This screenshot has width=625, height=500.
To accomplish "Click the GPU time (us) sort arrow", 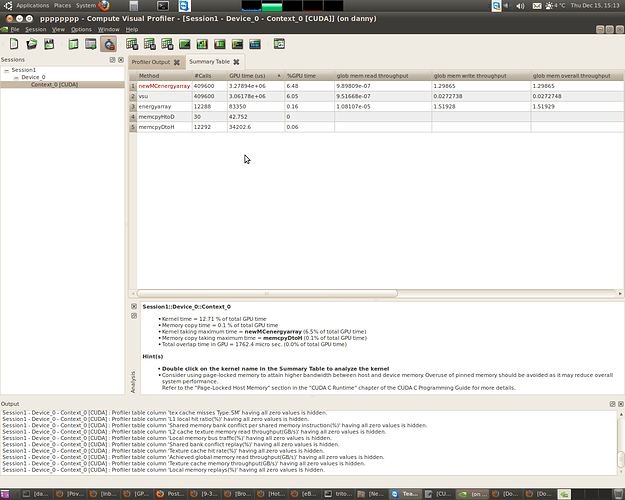I will (x=279, y=75).
